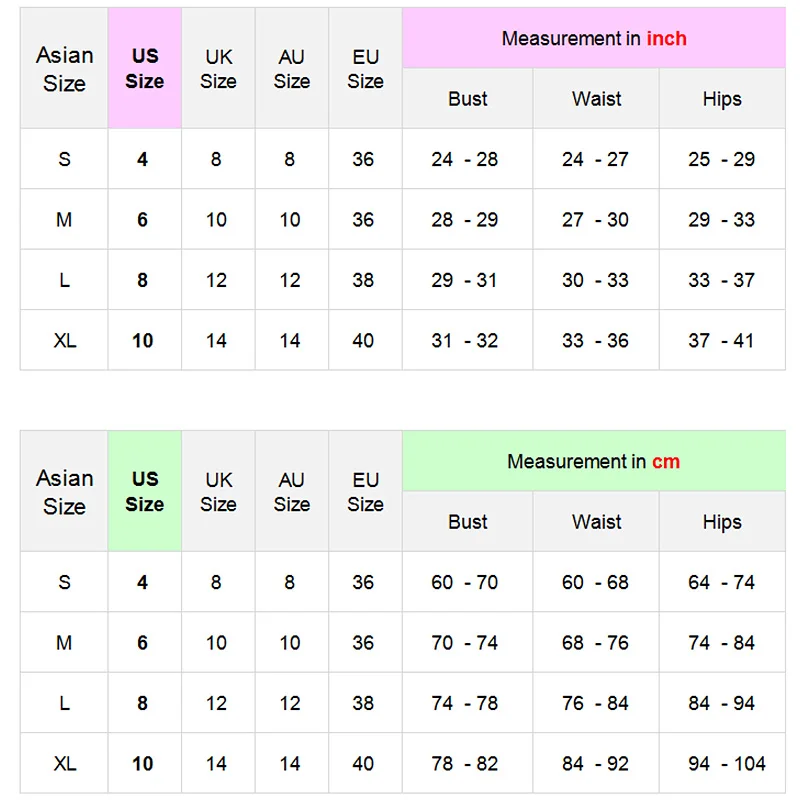Select the pink US Size header cell

point(144,69)
